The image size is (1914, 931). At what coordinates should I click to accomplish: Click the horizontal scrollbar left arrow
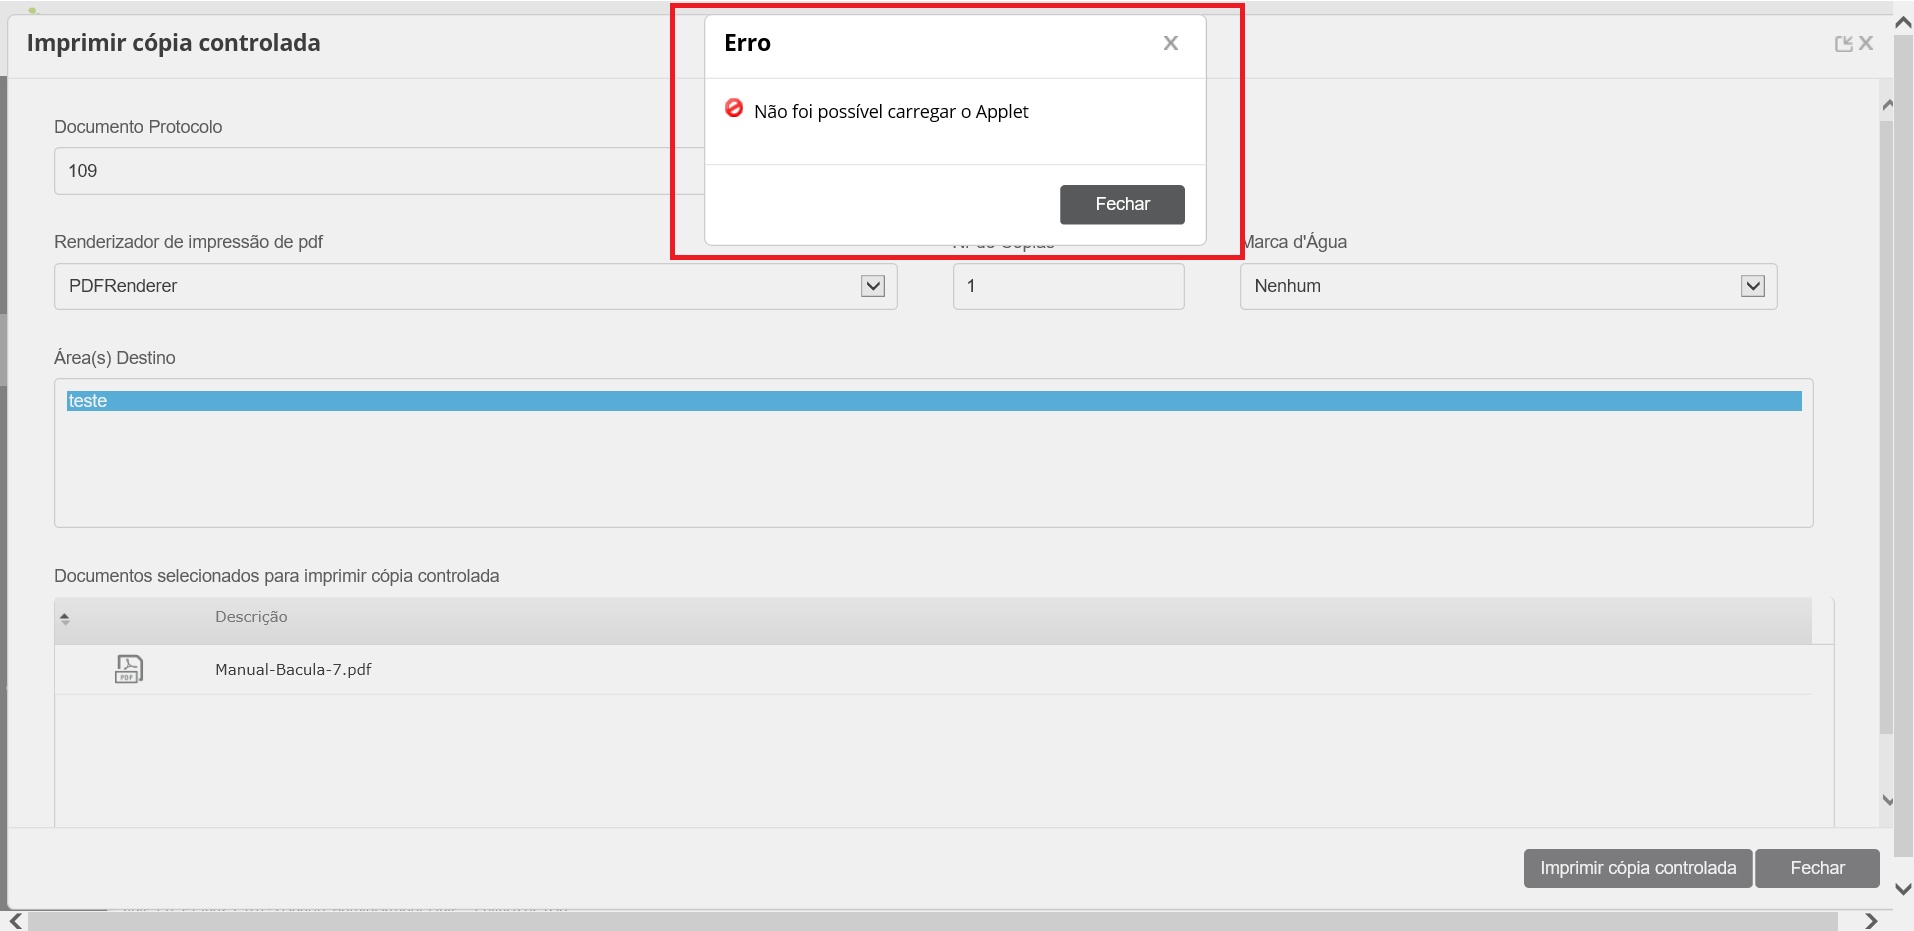tap(16, 921)
